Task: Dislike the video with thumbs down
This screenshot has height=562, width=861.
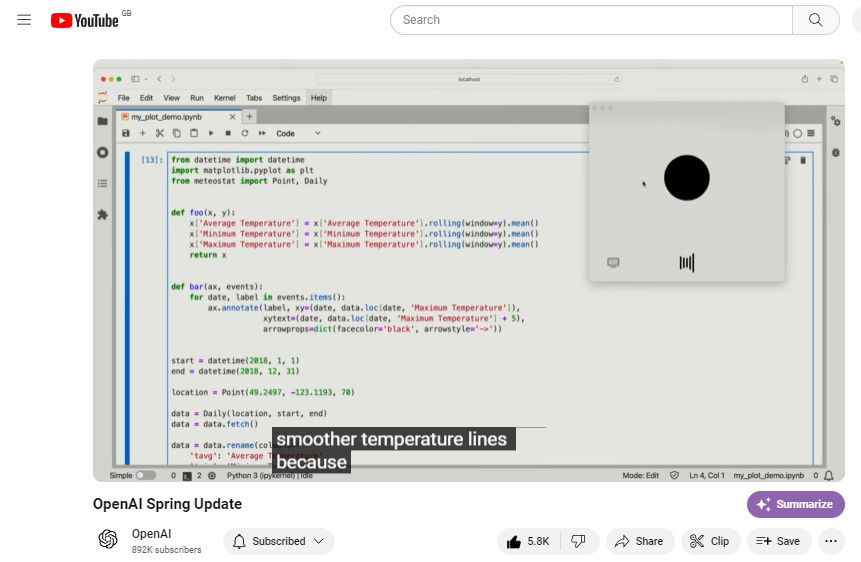Action: pyautogui.click(x=578, y=542)
